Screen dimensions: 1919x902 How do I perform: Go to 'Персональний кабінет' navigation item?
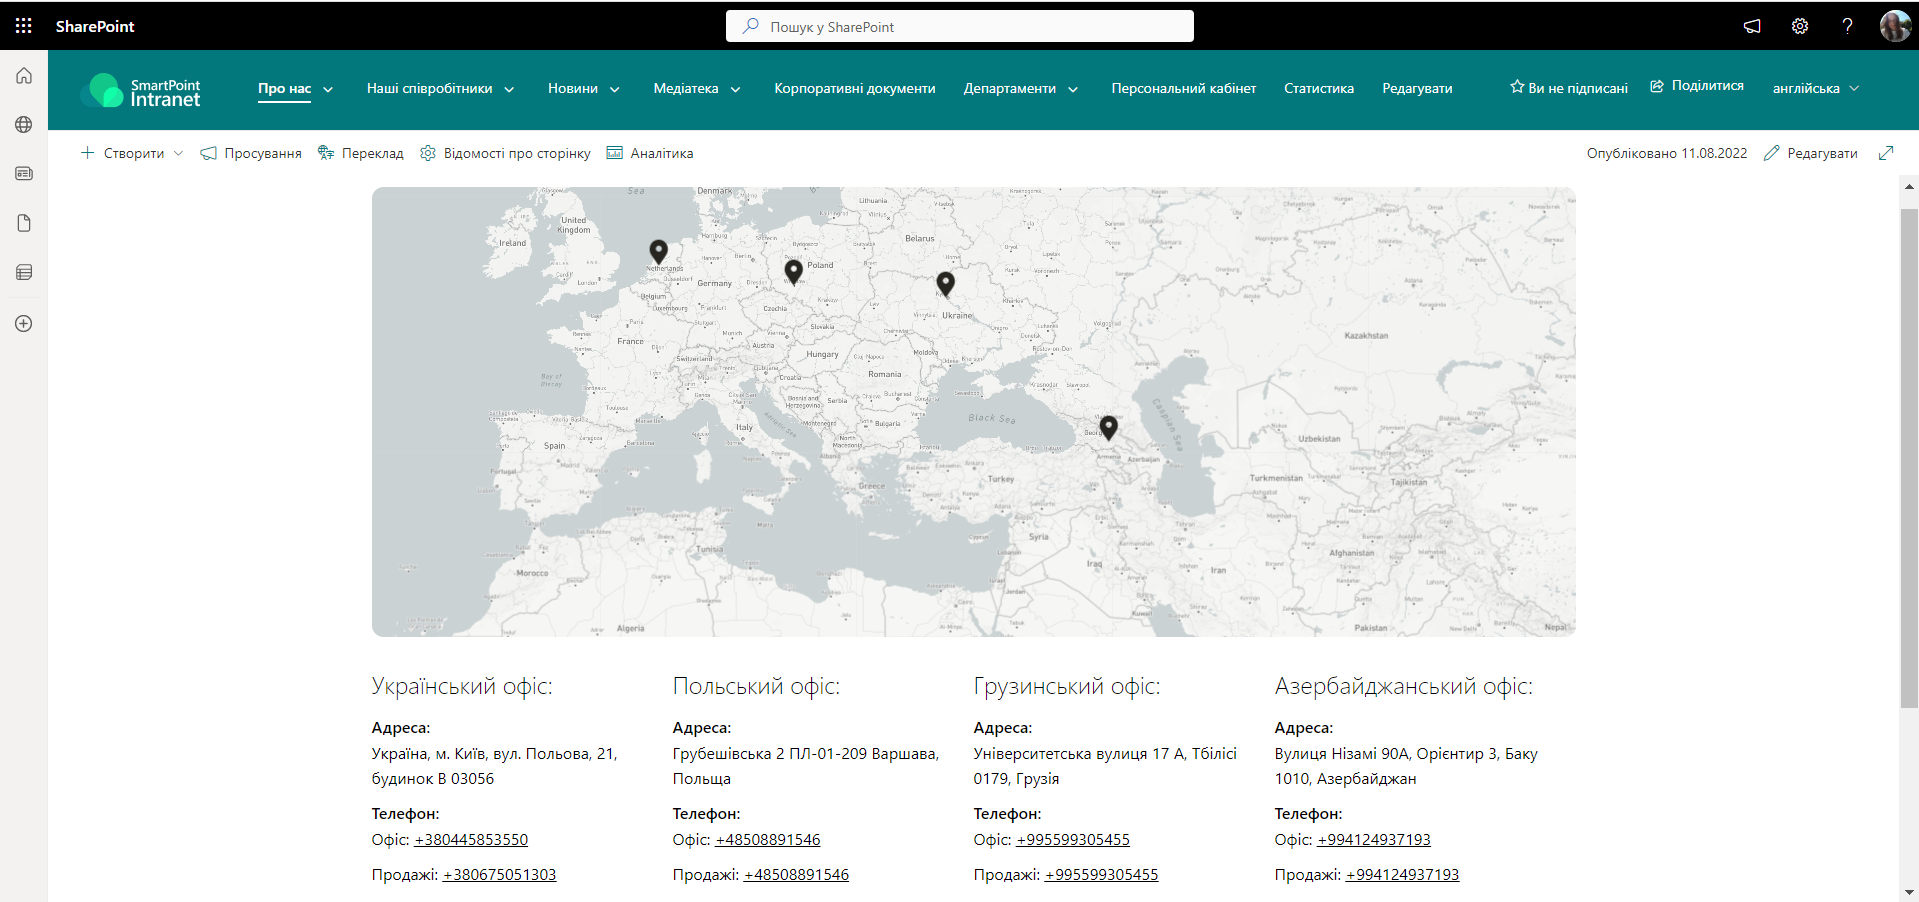1183,89
